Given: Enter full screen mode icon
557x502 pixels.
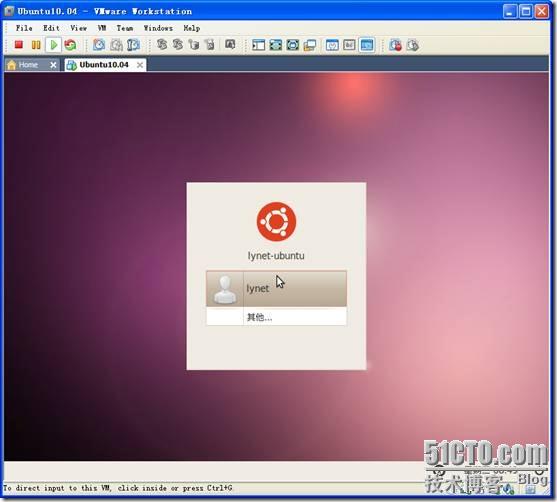Looking at the screenshot, I should (293, 45).
